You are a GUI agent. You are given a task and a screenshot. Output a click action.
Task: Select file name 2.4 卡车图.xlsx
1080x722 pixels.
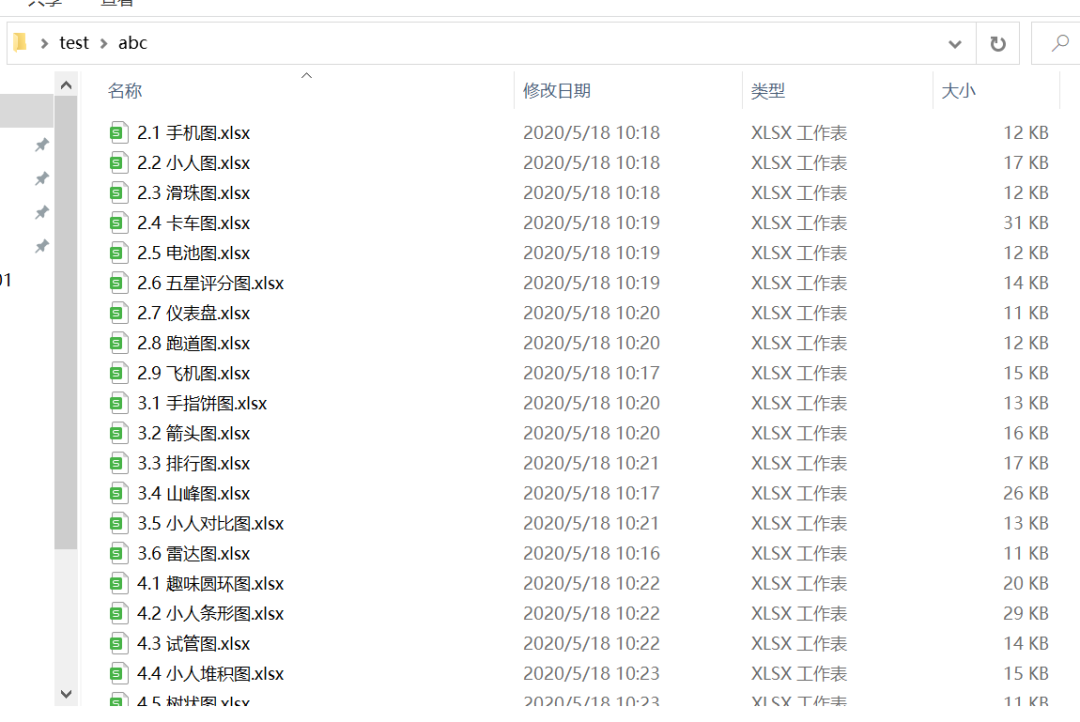point(194,223)
